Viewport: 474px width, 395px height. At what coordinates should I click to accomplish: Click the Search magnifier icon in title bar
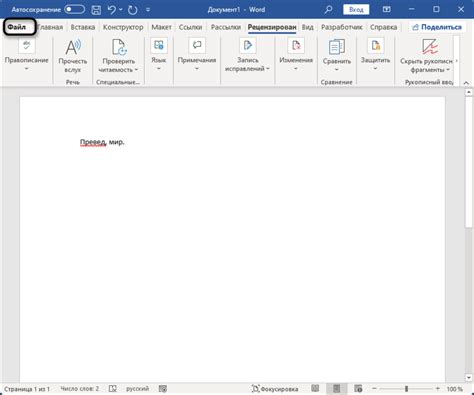tap(328, 10)
